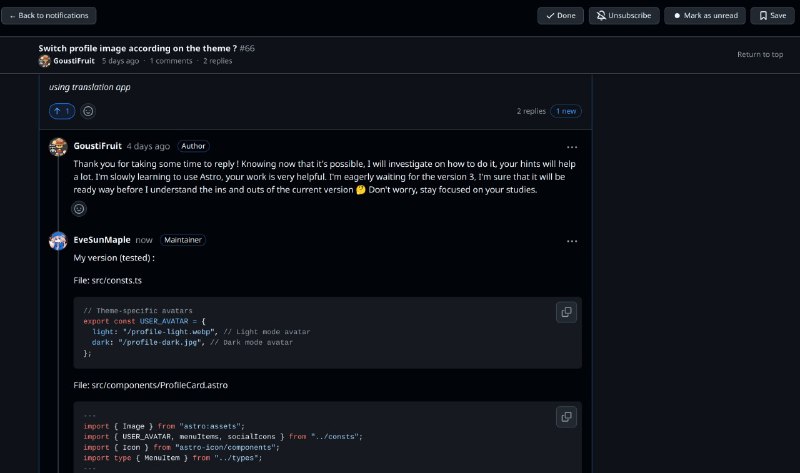Add a reaction under GoustiFruit's reply
This screenshot has height=473, width=800.
point(79,209)
